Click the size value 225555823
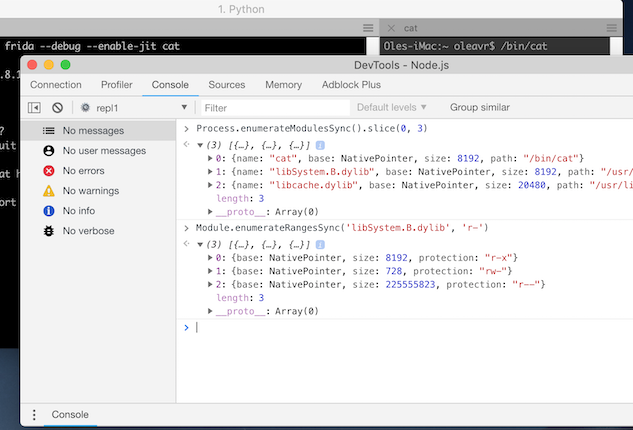 410,284
